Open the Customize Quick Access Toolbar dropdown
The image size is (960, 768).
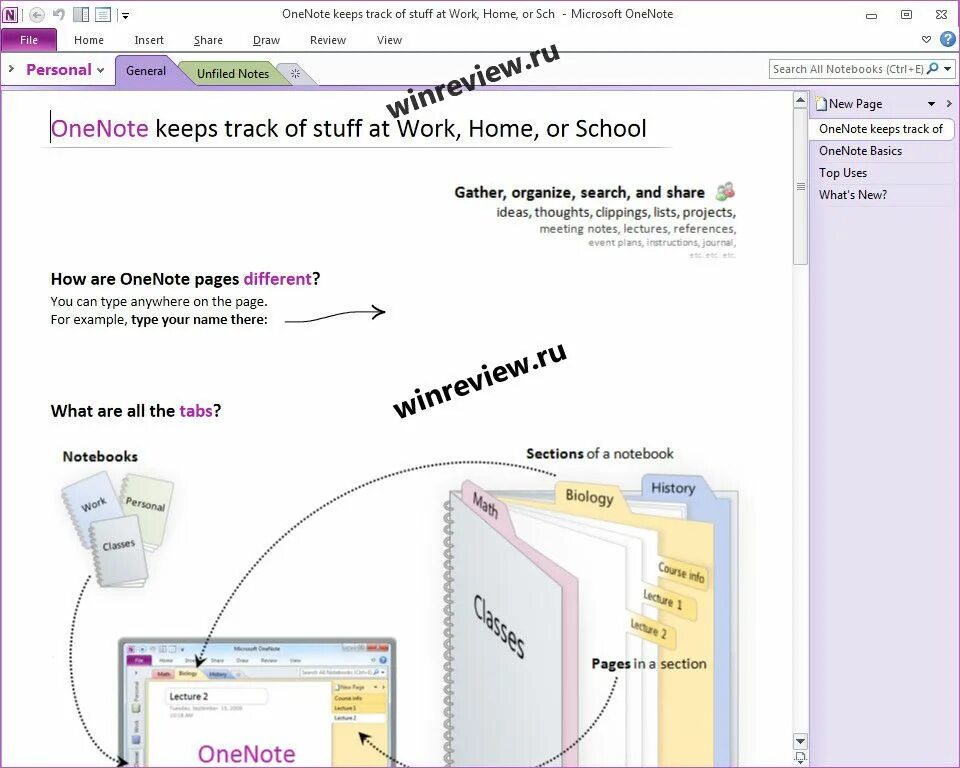[125, 15]
